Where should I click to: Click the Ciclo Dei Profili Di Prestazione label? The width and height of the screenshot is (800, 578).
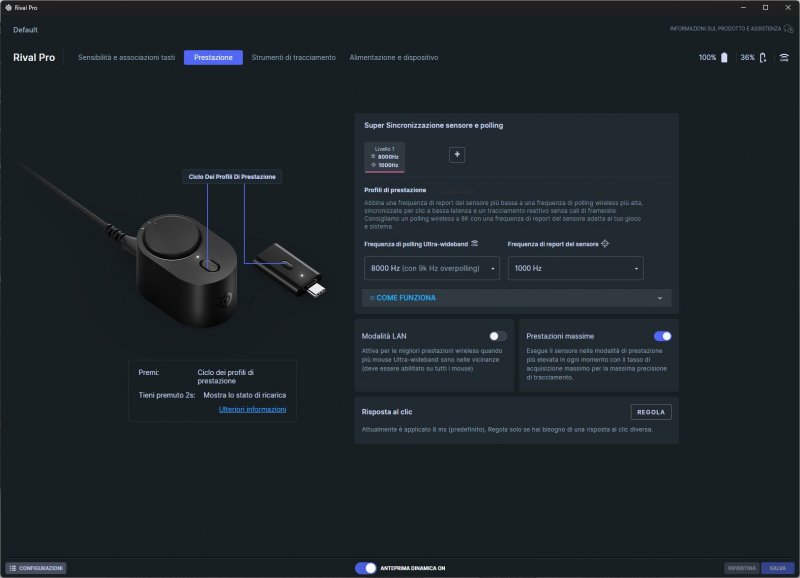click(232, 177)
